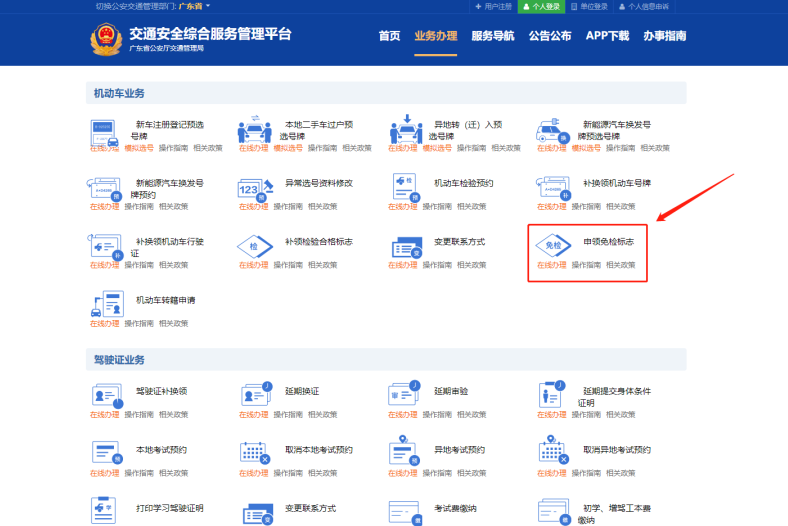This screenshot has width=788, height=526.
Task: Click the 打印学习驾驶证明 title text
Action: coord(170,508)
